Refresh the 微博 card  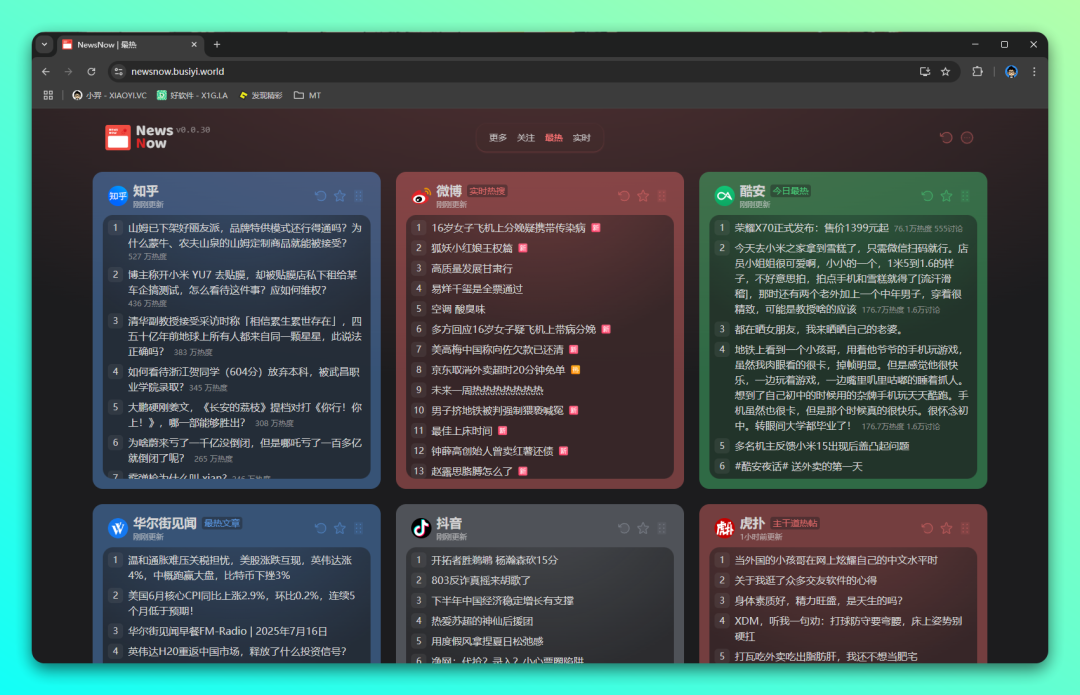point(624,196)
